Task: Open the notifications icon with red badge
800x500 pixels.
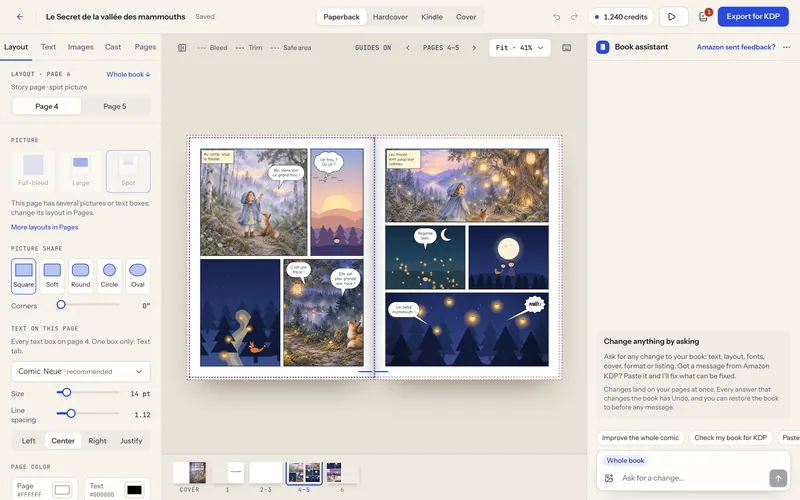Action: pos(704,16)
